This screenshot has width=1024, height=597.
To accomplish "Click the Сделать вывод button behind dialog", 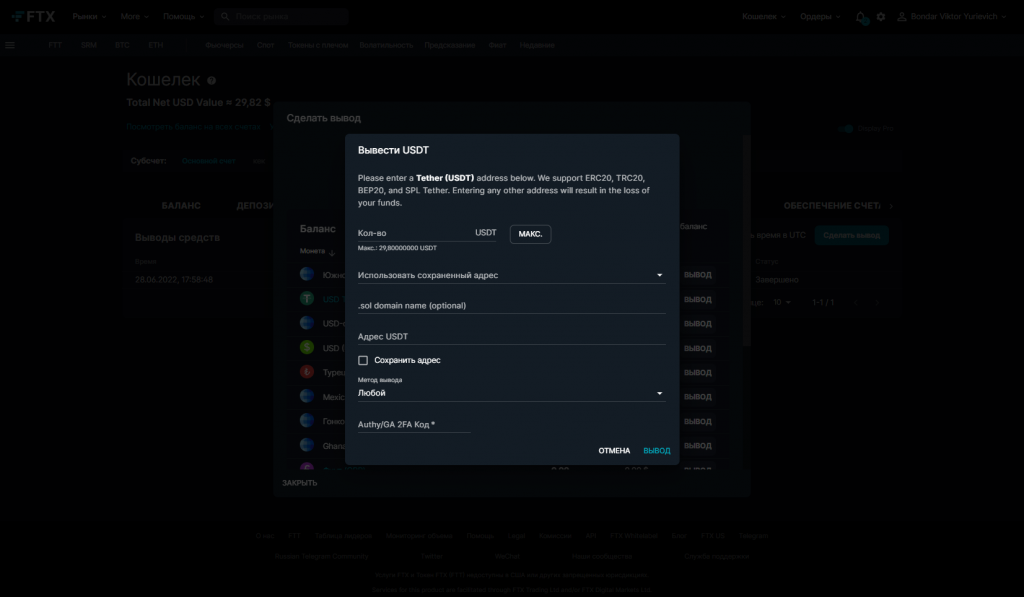I will tap(852, 235).
